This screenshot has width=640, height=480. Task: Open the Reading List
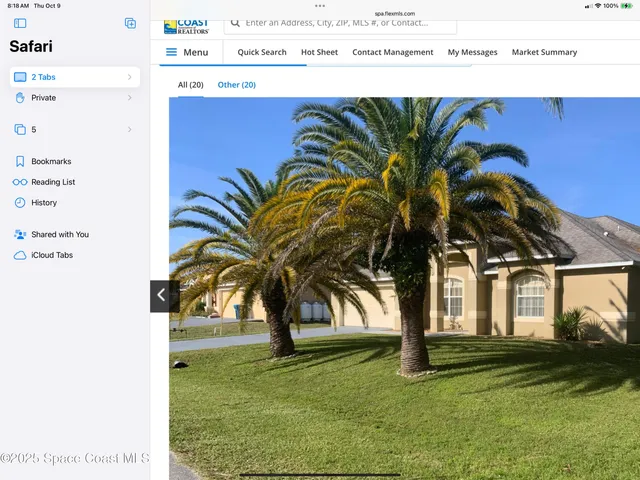(52, 182)
